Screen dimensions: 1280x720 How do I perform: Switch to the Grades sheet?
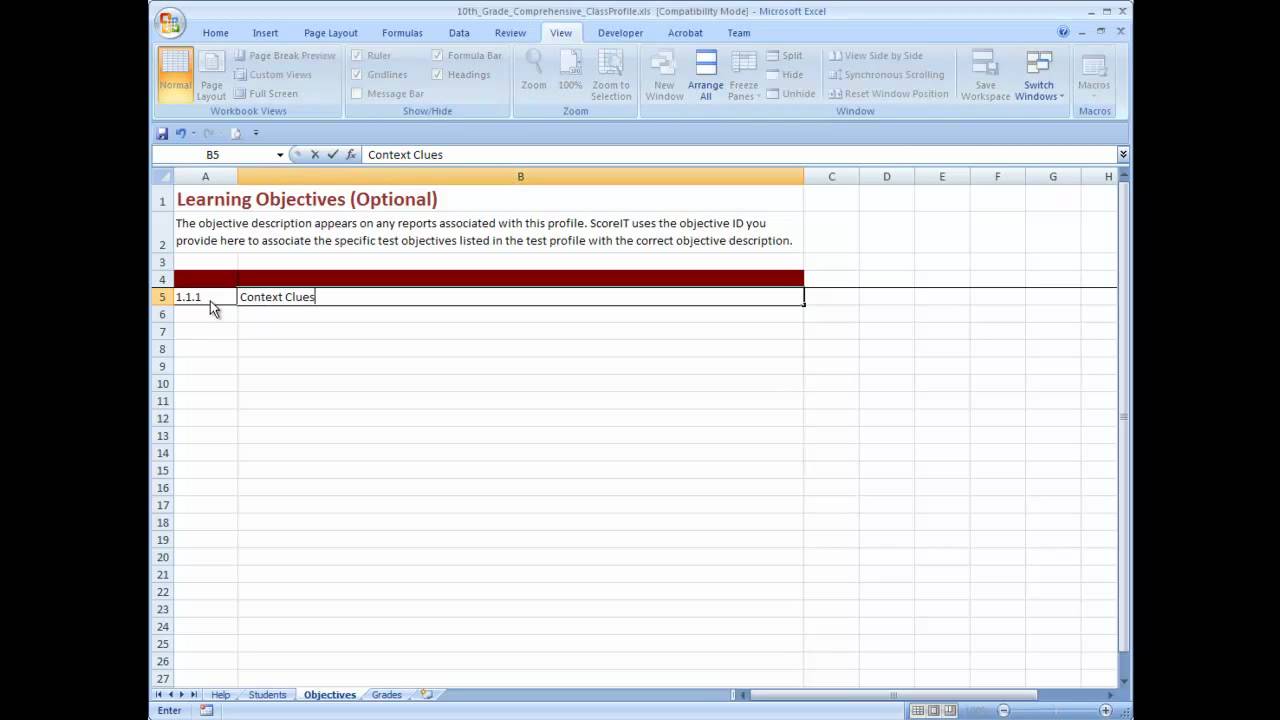click(x=386, y=695)
